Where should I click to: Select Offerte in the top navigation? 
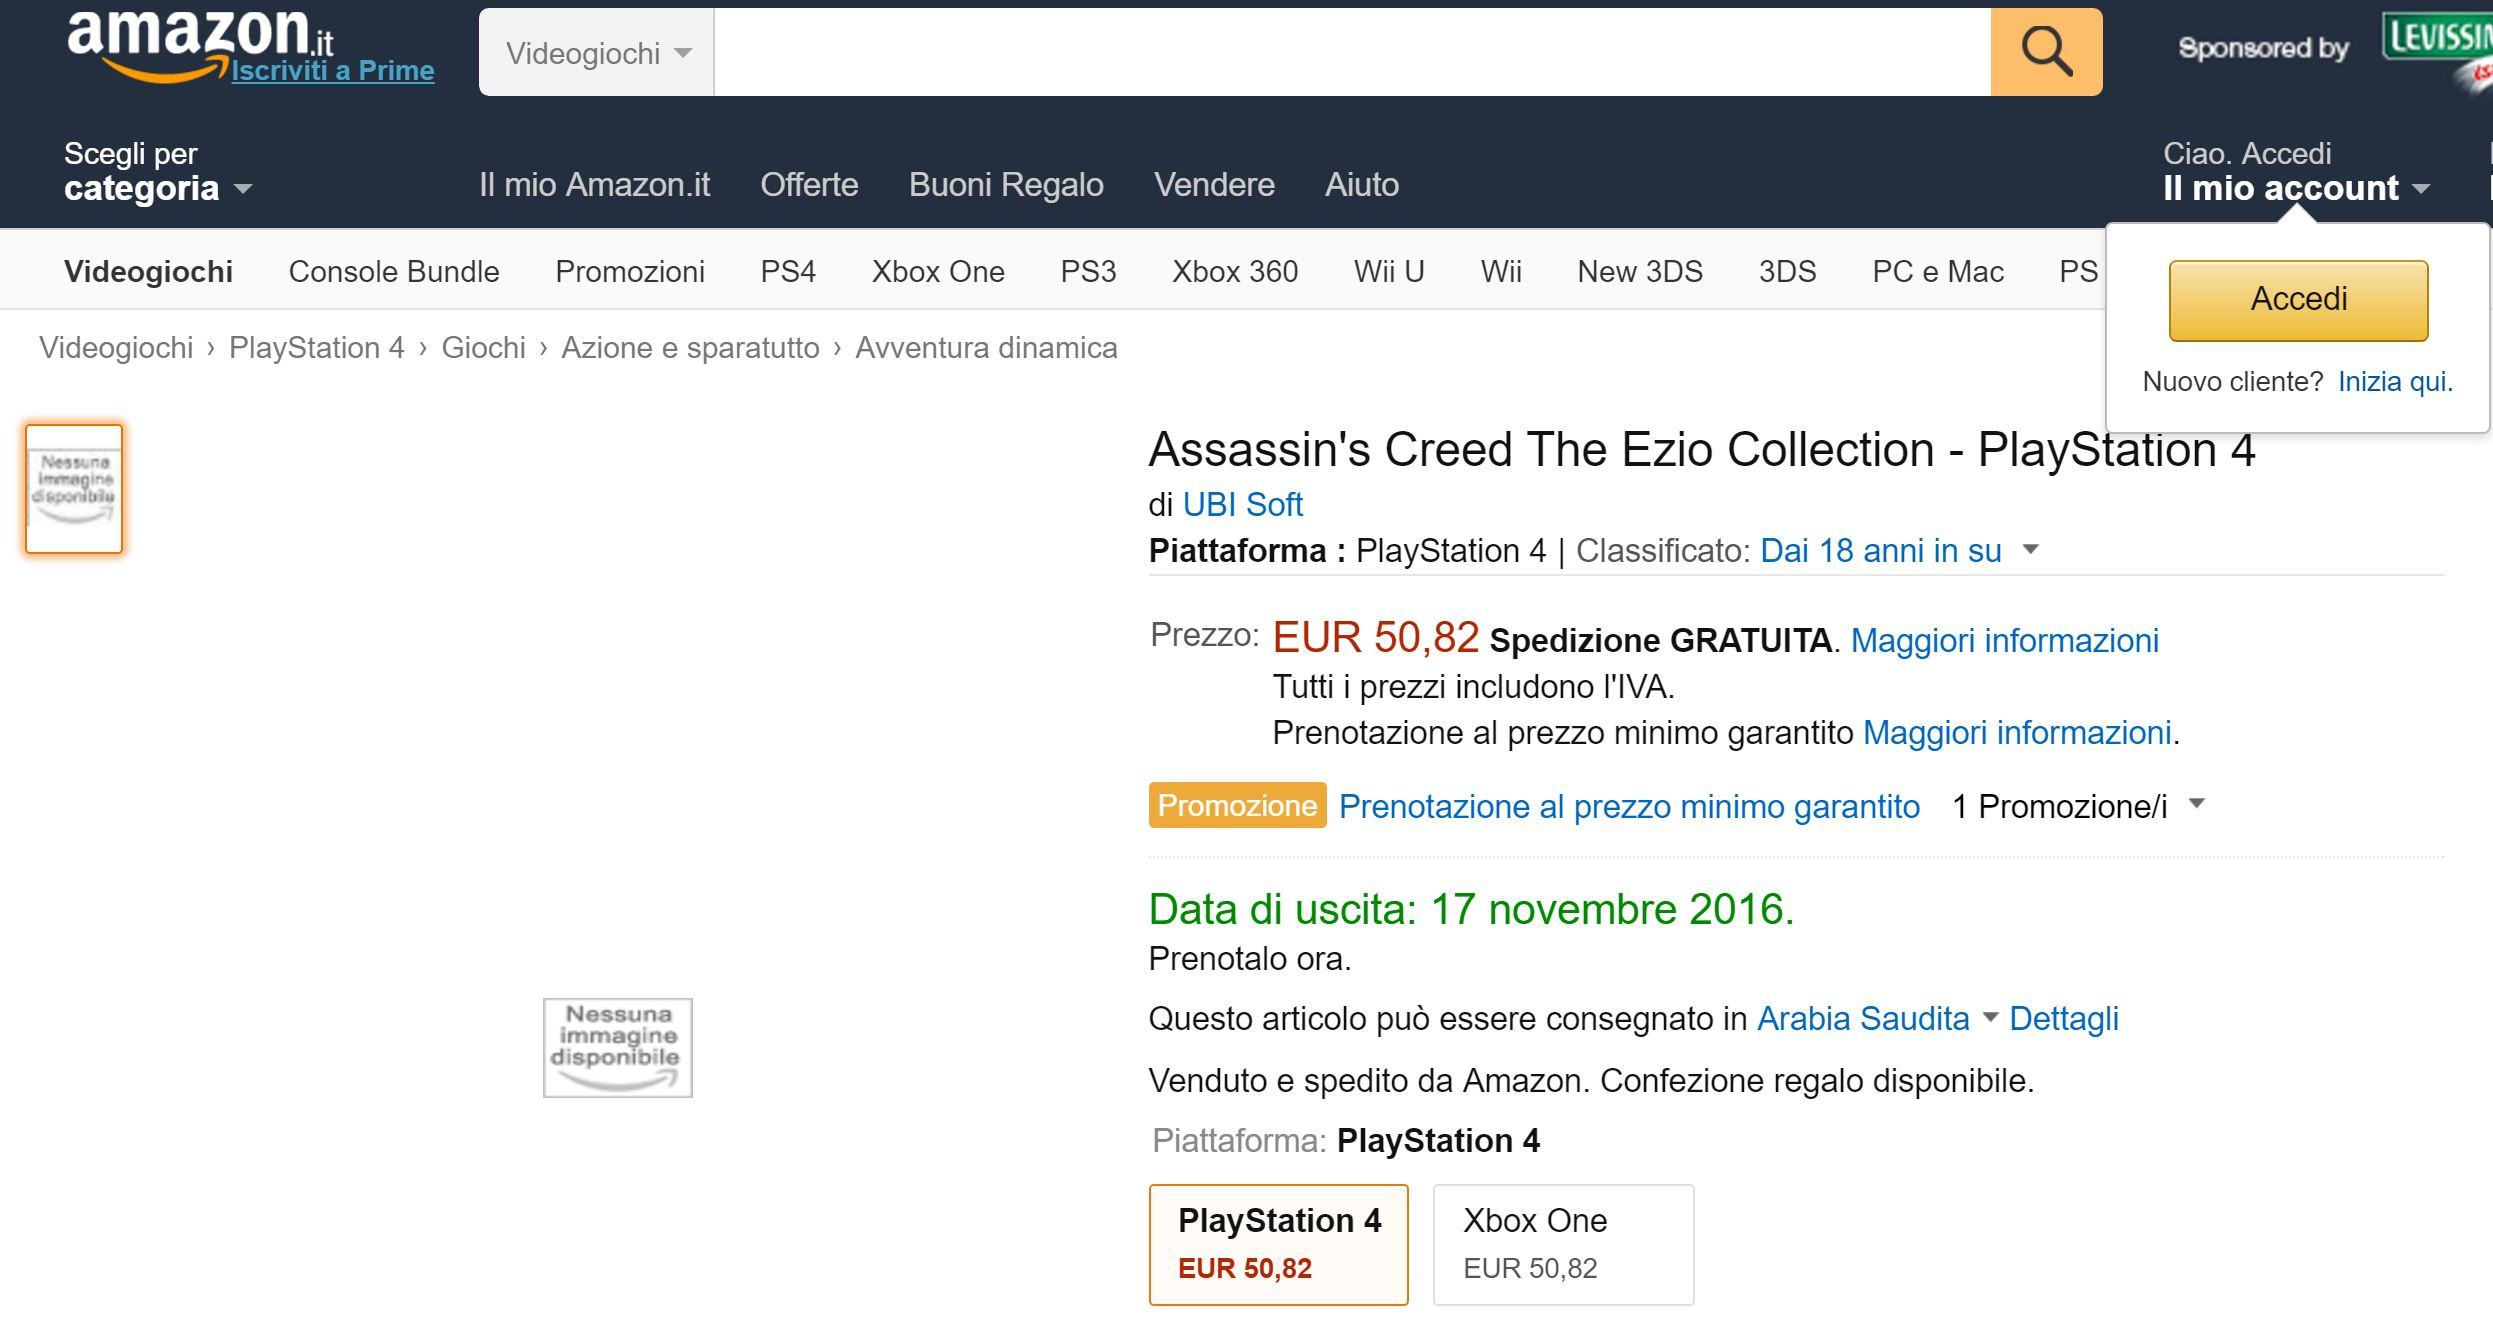pos(809,184)
